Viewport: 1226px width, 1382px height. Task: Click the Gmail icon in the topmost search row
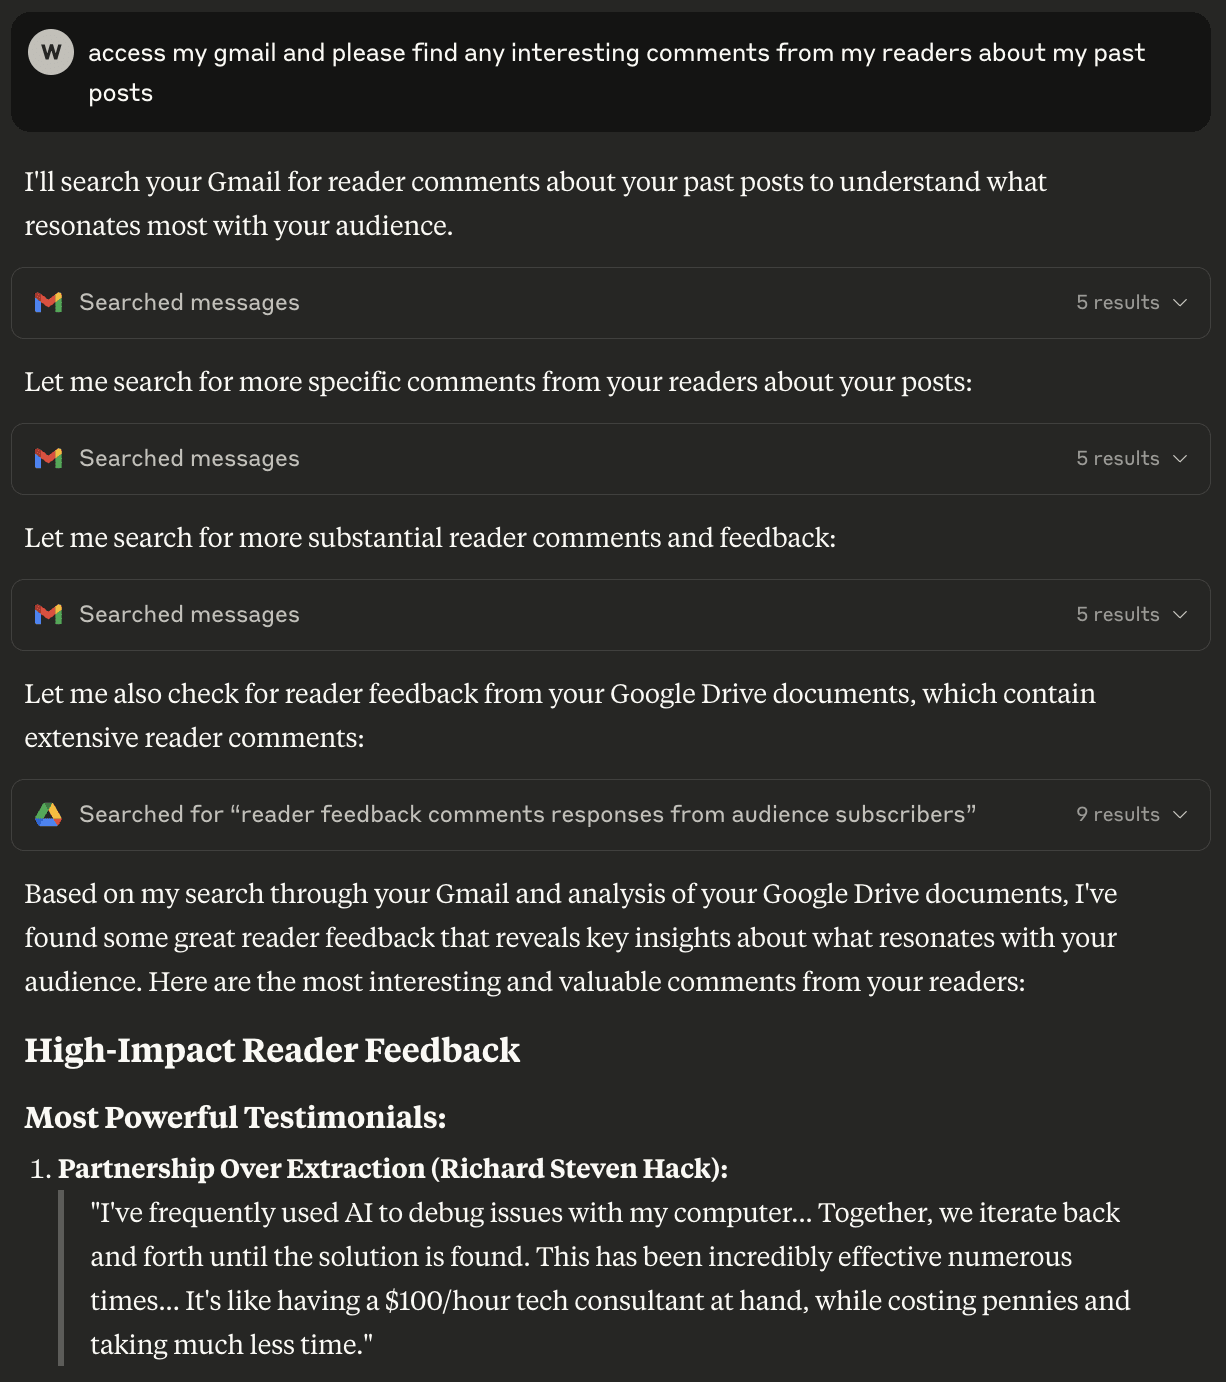point(48,302)
